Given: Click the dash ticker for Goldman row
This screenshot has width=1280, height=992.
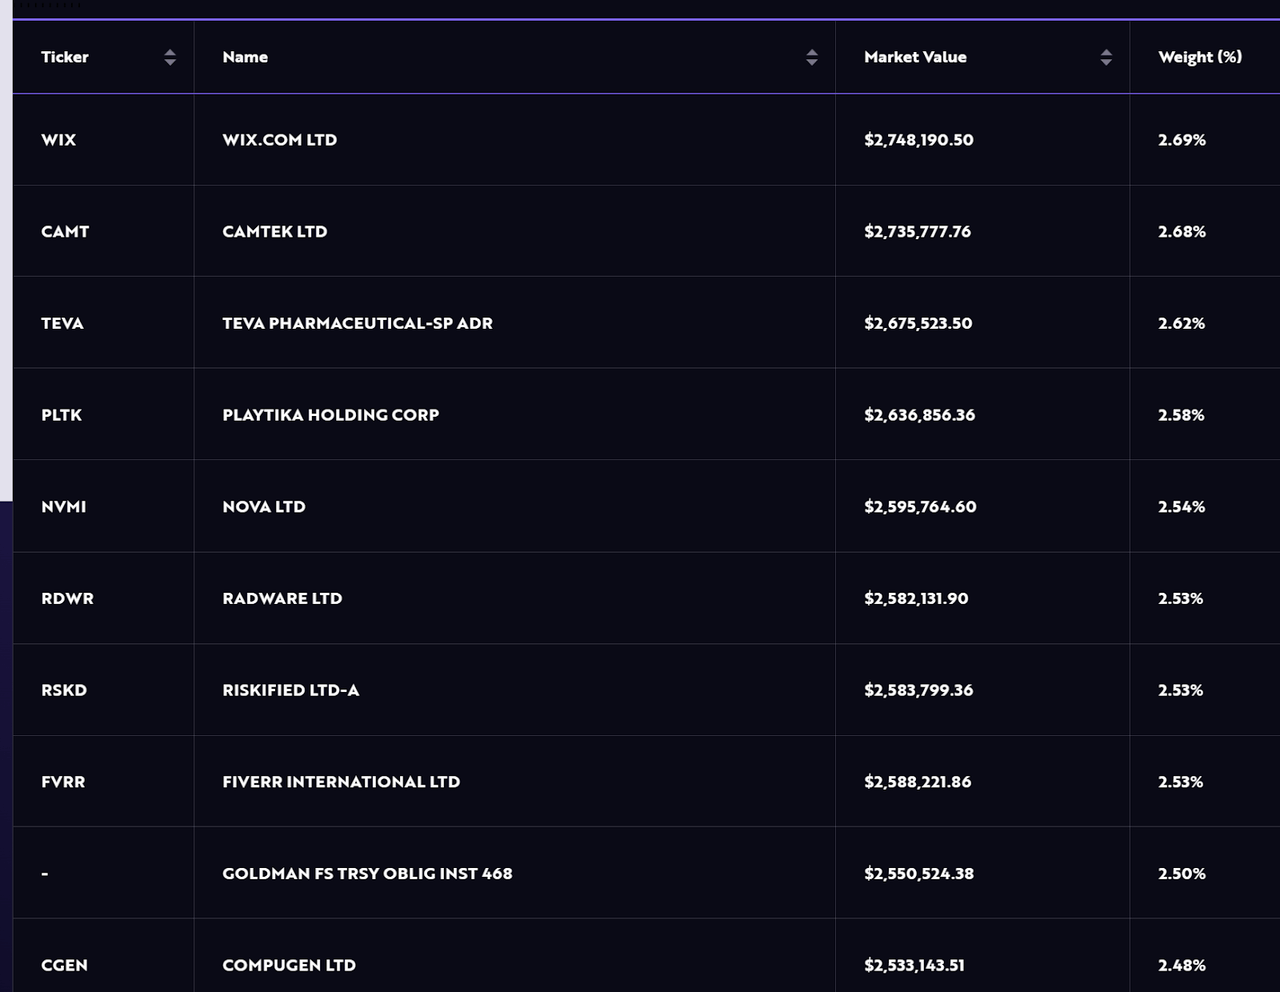Looking at the screenshot, I should click(x=45, y=874).
